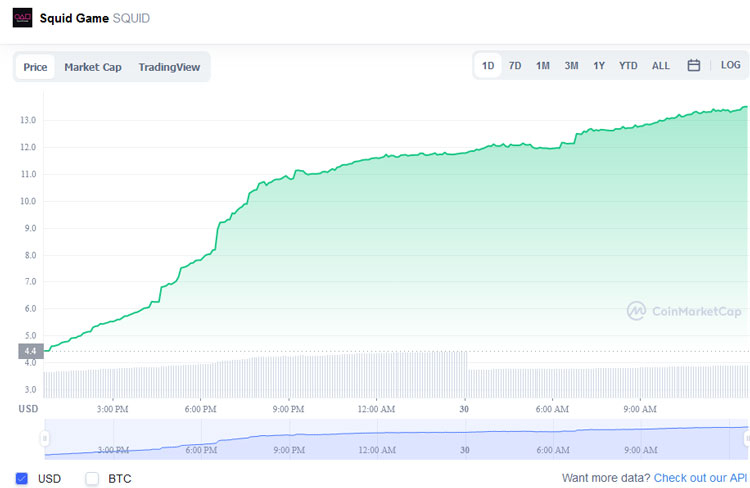Image resolution: width=750 pixels, height=488 pixels.
Task: Select the YTD time range
Action: click(628, 66)
